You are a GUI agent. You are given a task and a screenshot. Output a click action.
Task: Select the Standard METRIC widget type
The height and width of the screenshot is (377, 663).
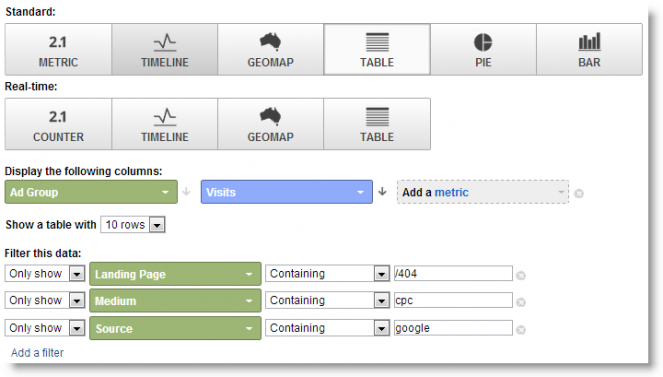tap(58, 49)
